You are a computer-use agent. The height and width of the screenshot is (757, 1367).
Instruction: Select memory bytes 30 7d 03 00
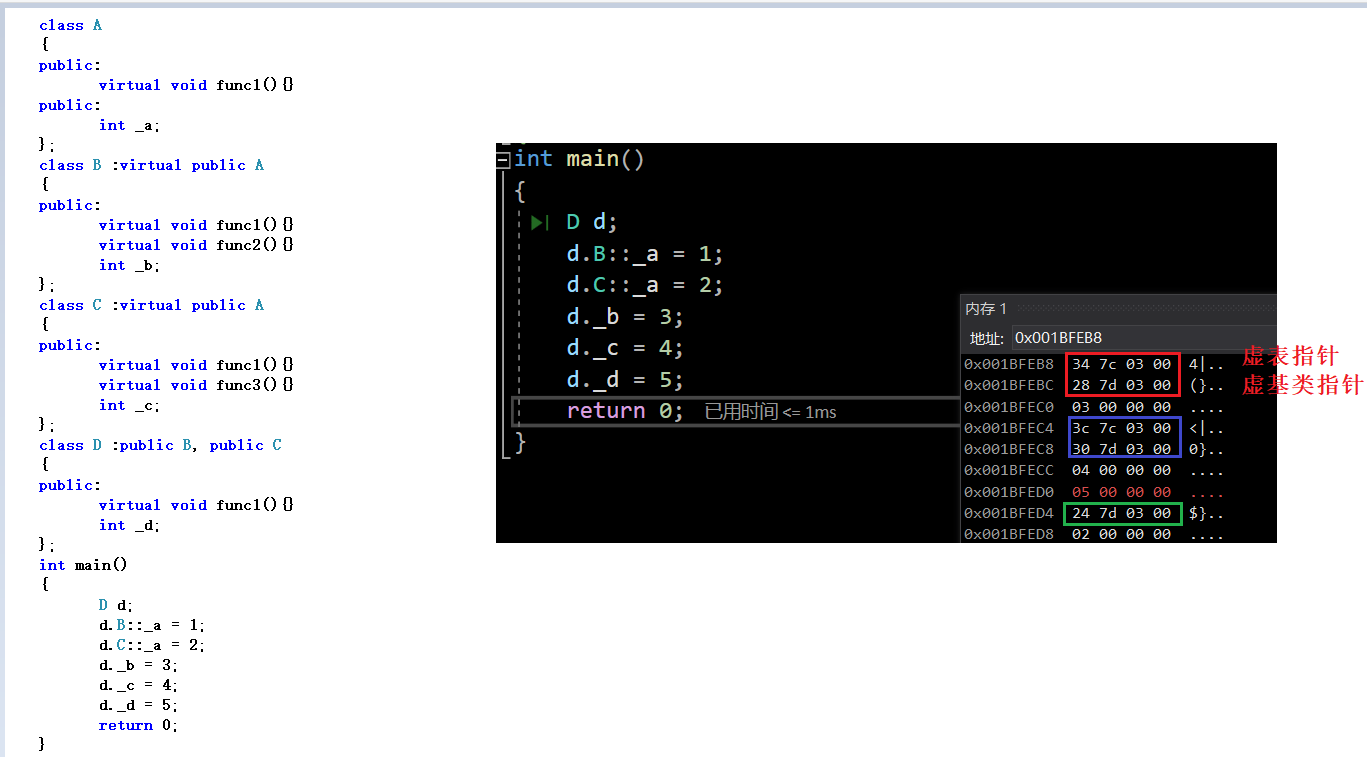[1121, 449]
